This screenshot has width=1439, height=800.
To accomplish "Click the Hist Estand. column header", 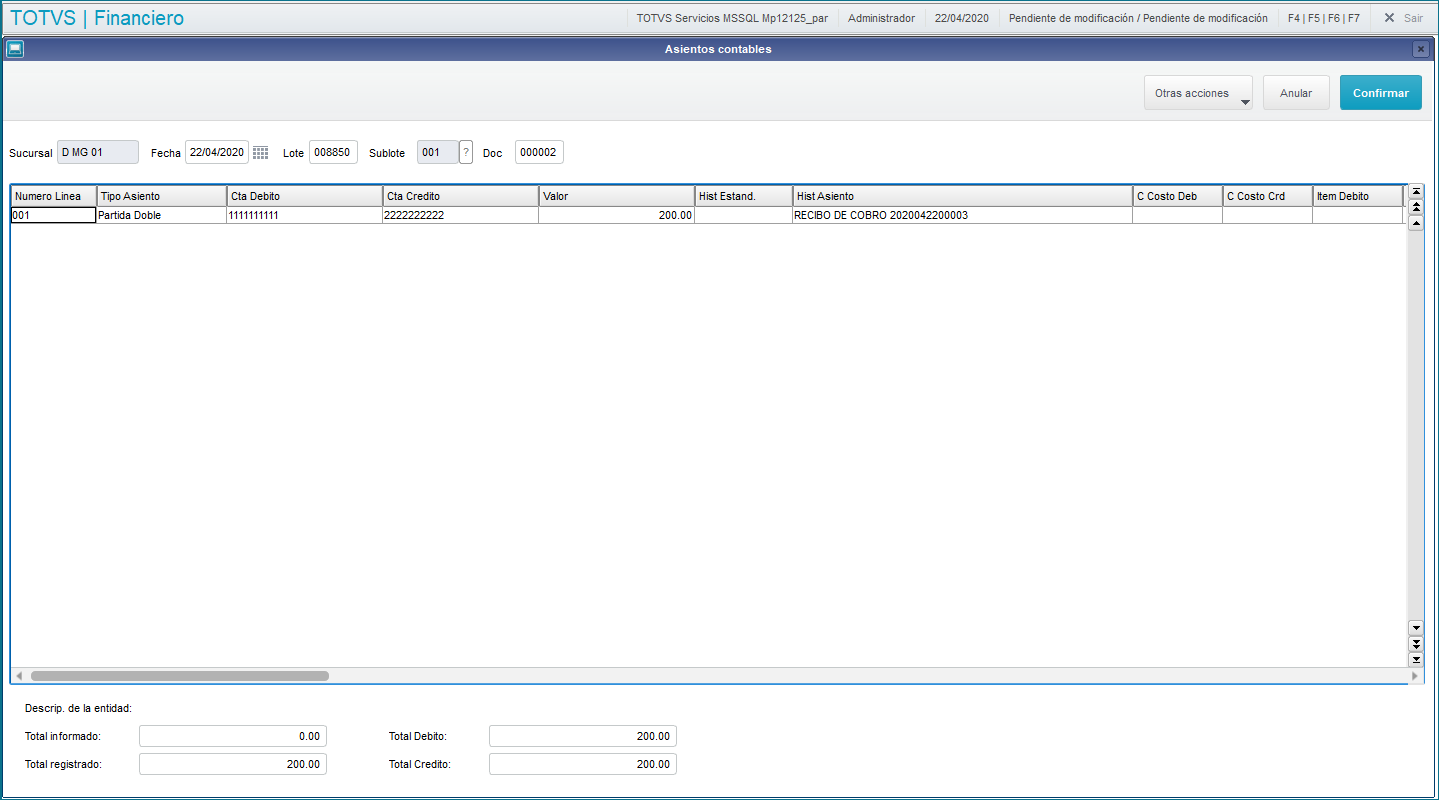I will [x=744, y=196].
